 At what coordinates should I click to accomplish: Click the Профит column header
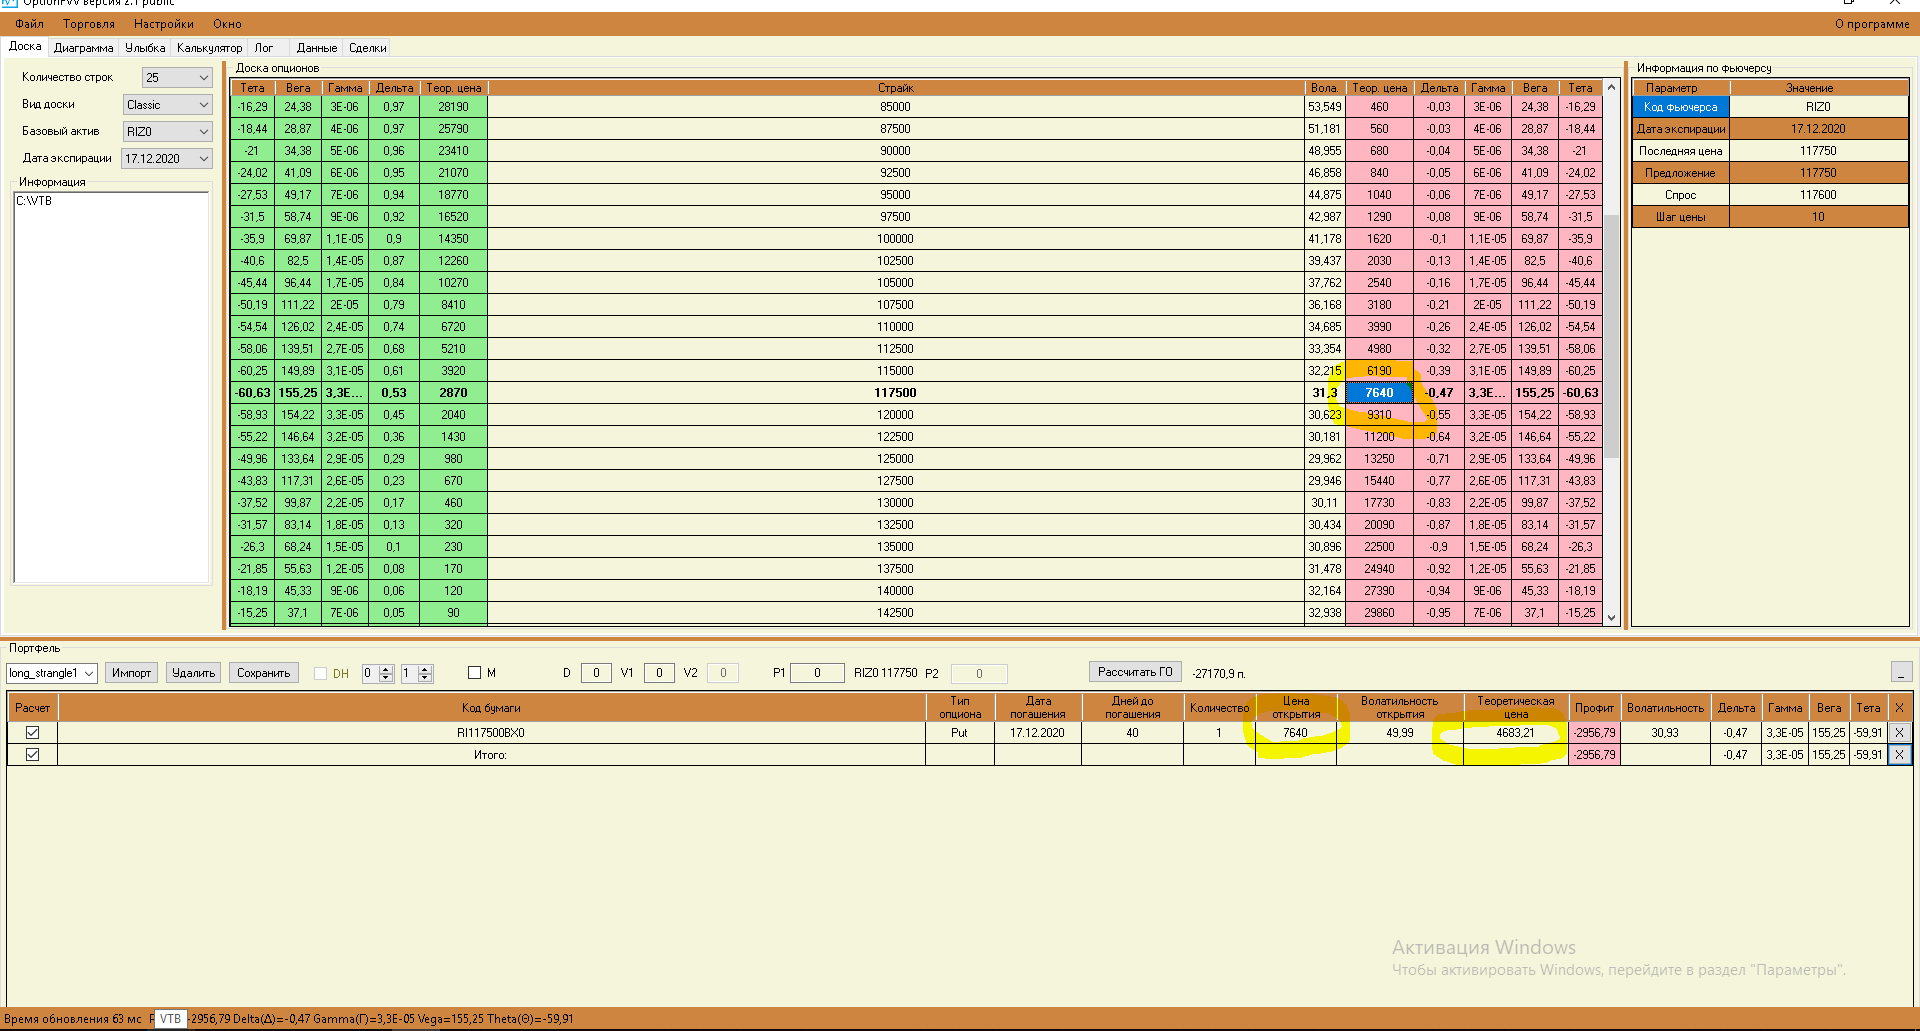(1594, 708)
